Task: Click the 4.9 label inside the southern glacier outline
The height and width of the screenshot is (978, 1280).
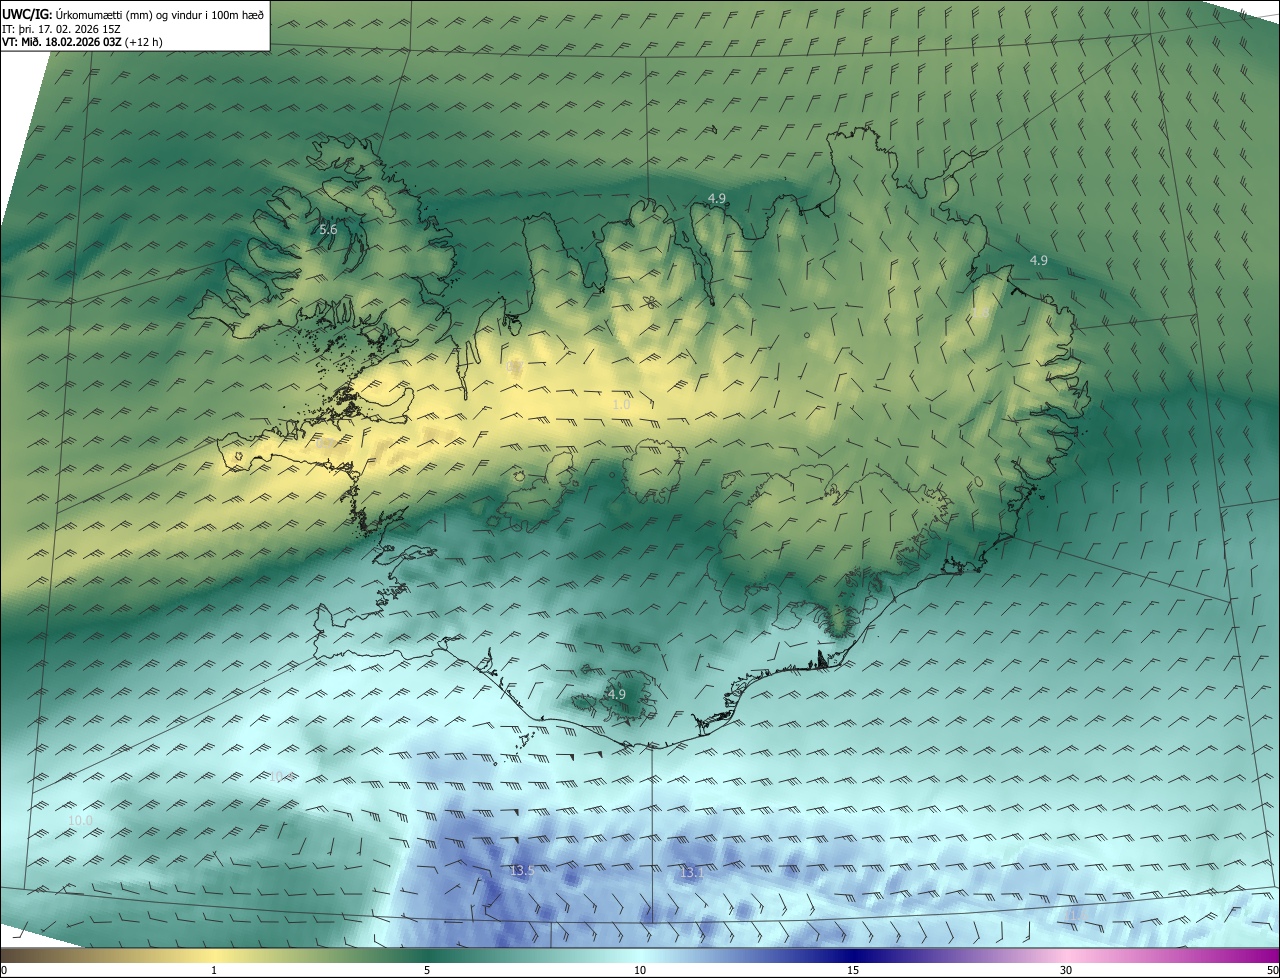Action: [616, 694]
